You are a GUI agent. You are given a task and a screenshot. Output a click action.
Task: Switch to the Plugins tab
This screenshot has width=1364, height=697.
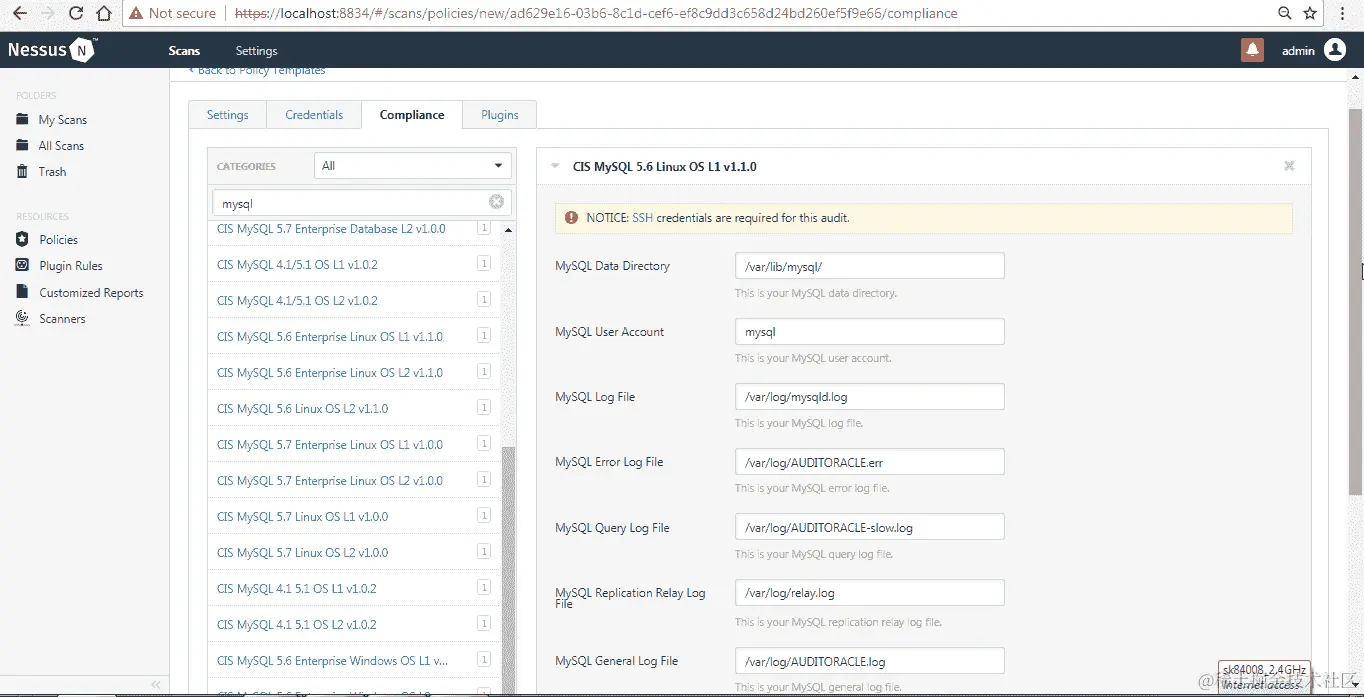[500, 115]
